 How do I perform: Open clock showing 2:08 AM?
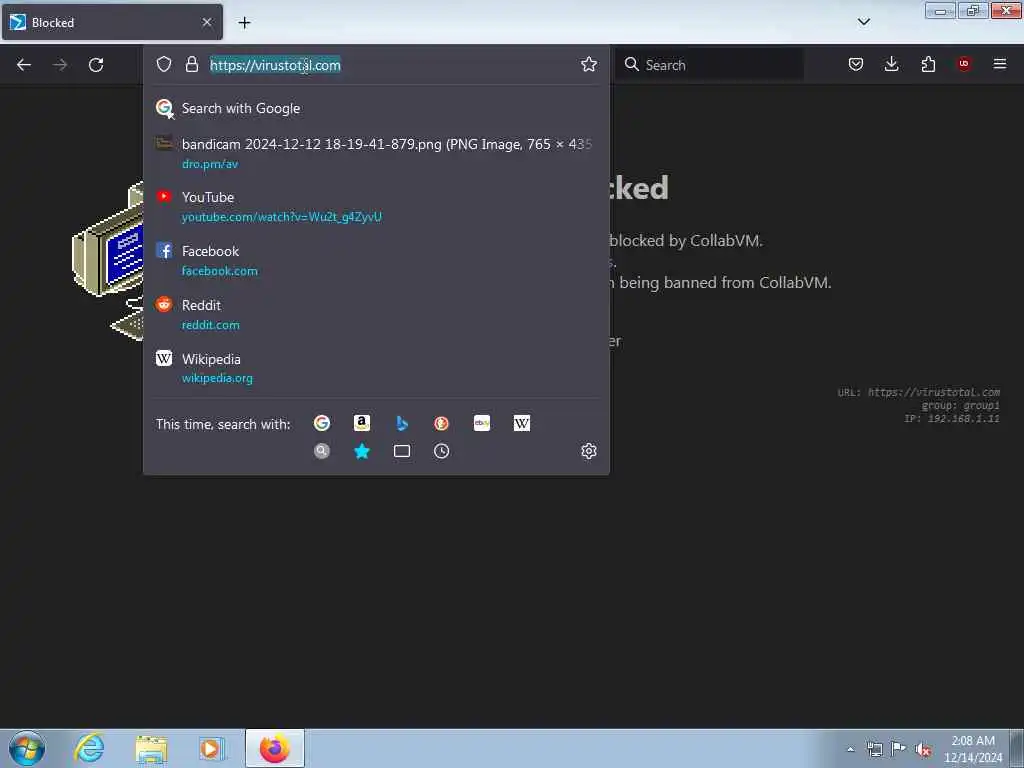tap(972, 749)
